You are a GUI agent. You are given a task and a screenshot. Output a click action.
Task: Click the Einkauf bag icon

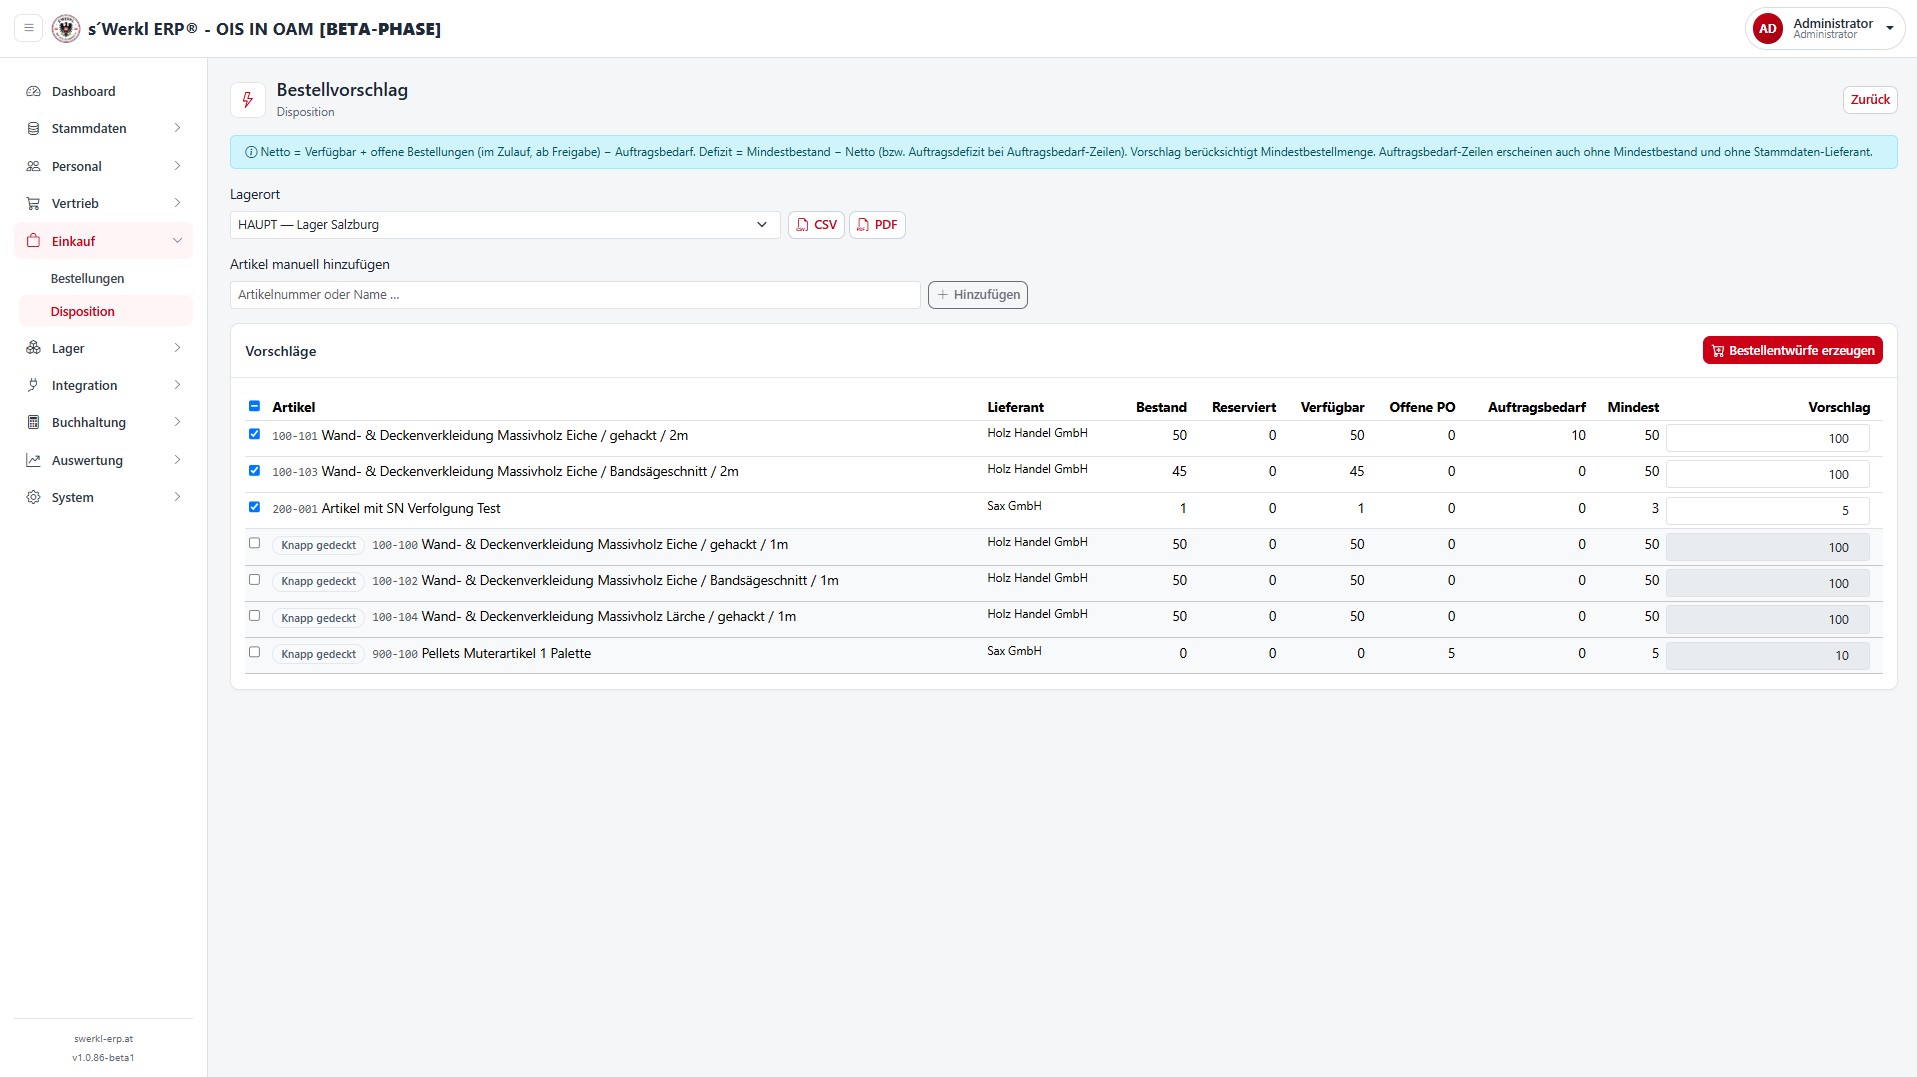click(33, 241)
